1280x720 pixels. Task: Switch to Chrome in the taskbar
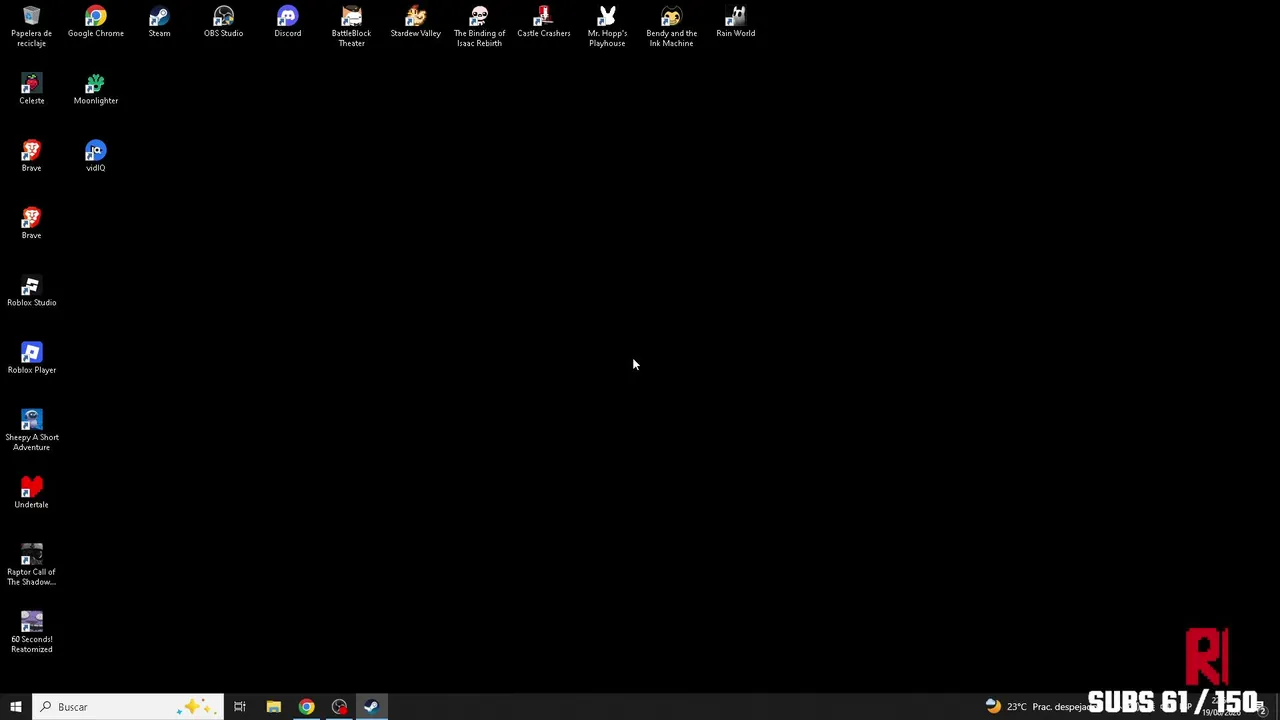tap(306, 707)
